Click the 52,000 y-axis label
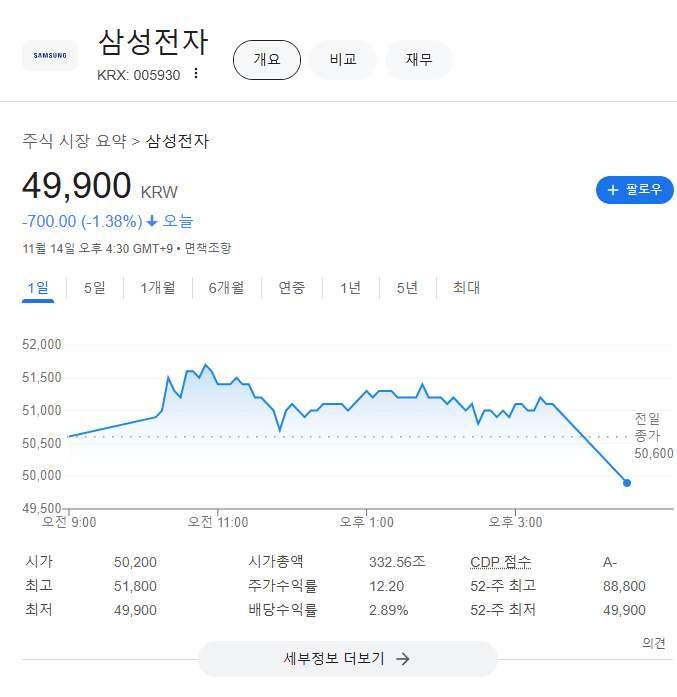This screenshot has width=677, height=697. point(42,344)
